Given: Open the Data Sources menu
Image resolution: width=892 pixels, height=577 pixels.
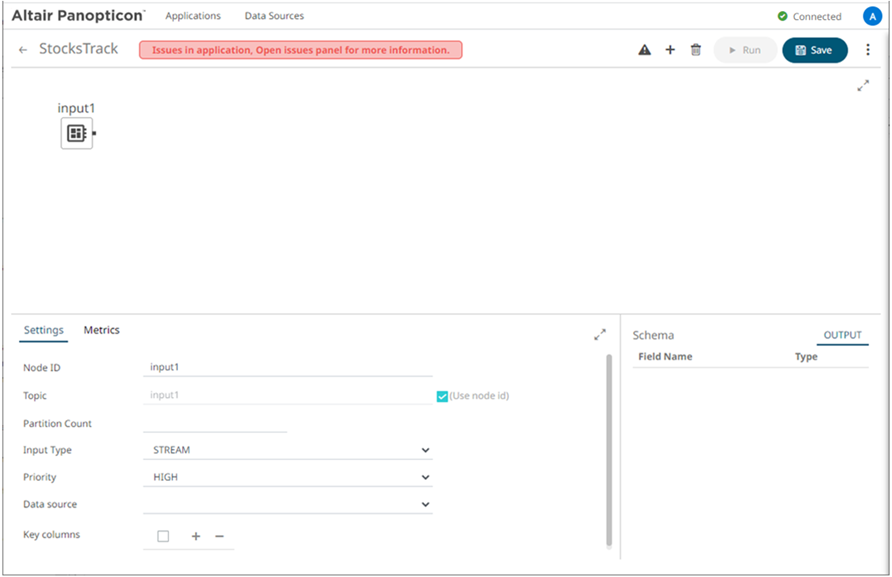Looking at the screenshot, I should coord(274,16).
